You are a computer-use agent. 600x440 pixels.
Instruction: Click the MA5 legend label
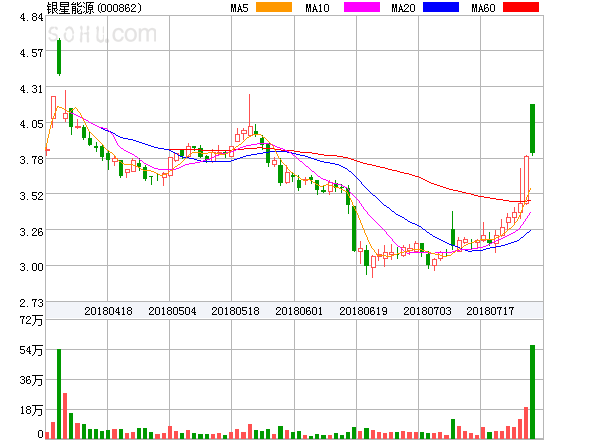point(240,8)
